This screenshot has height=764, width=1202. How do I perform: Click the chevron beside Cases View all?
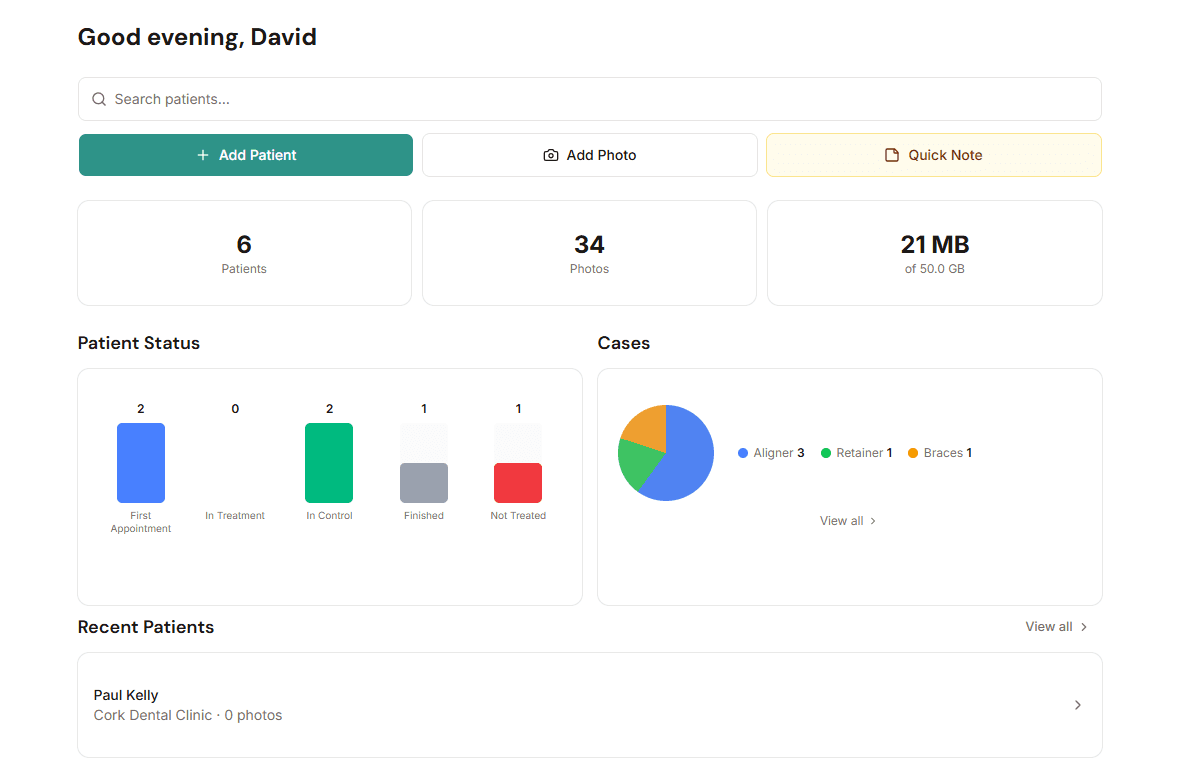(873, 521)
